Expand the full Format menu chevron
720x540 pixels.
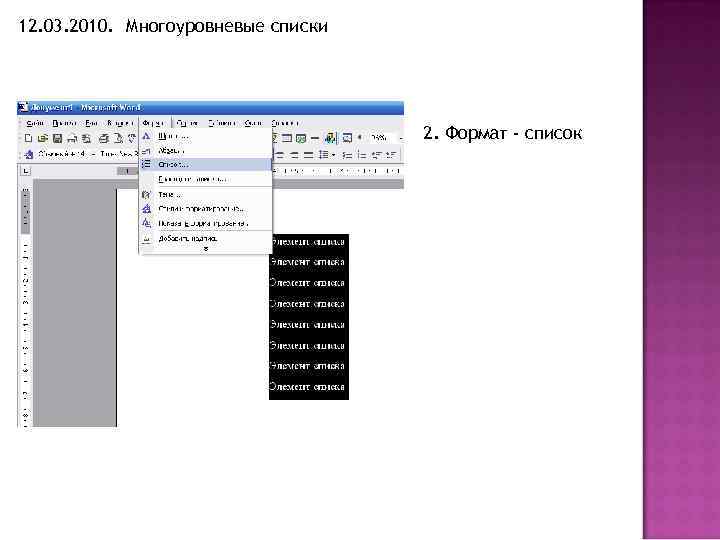206,248
